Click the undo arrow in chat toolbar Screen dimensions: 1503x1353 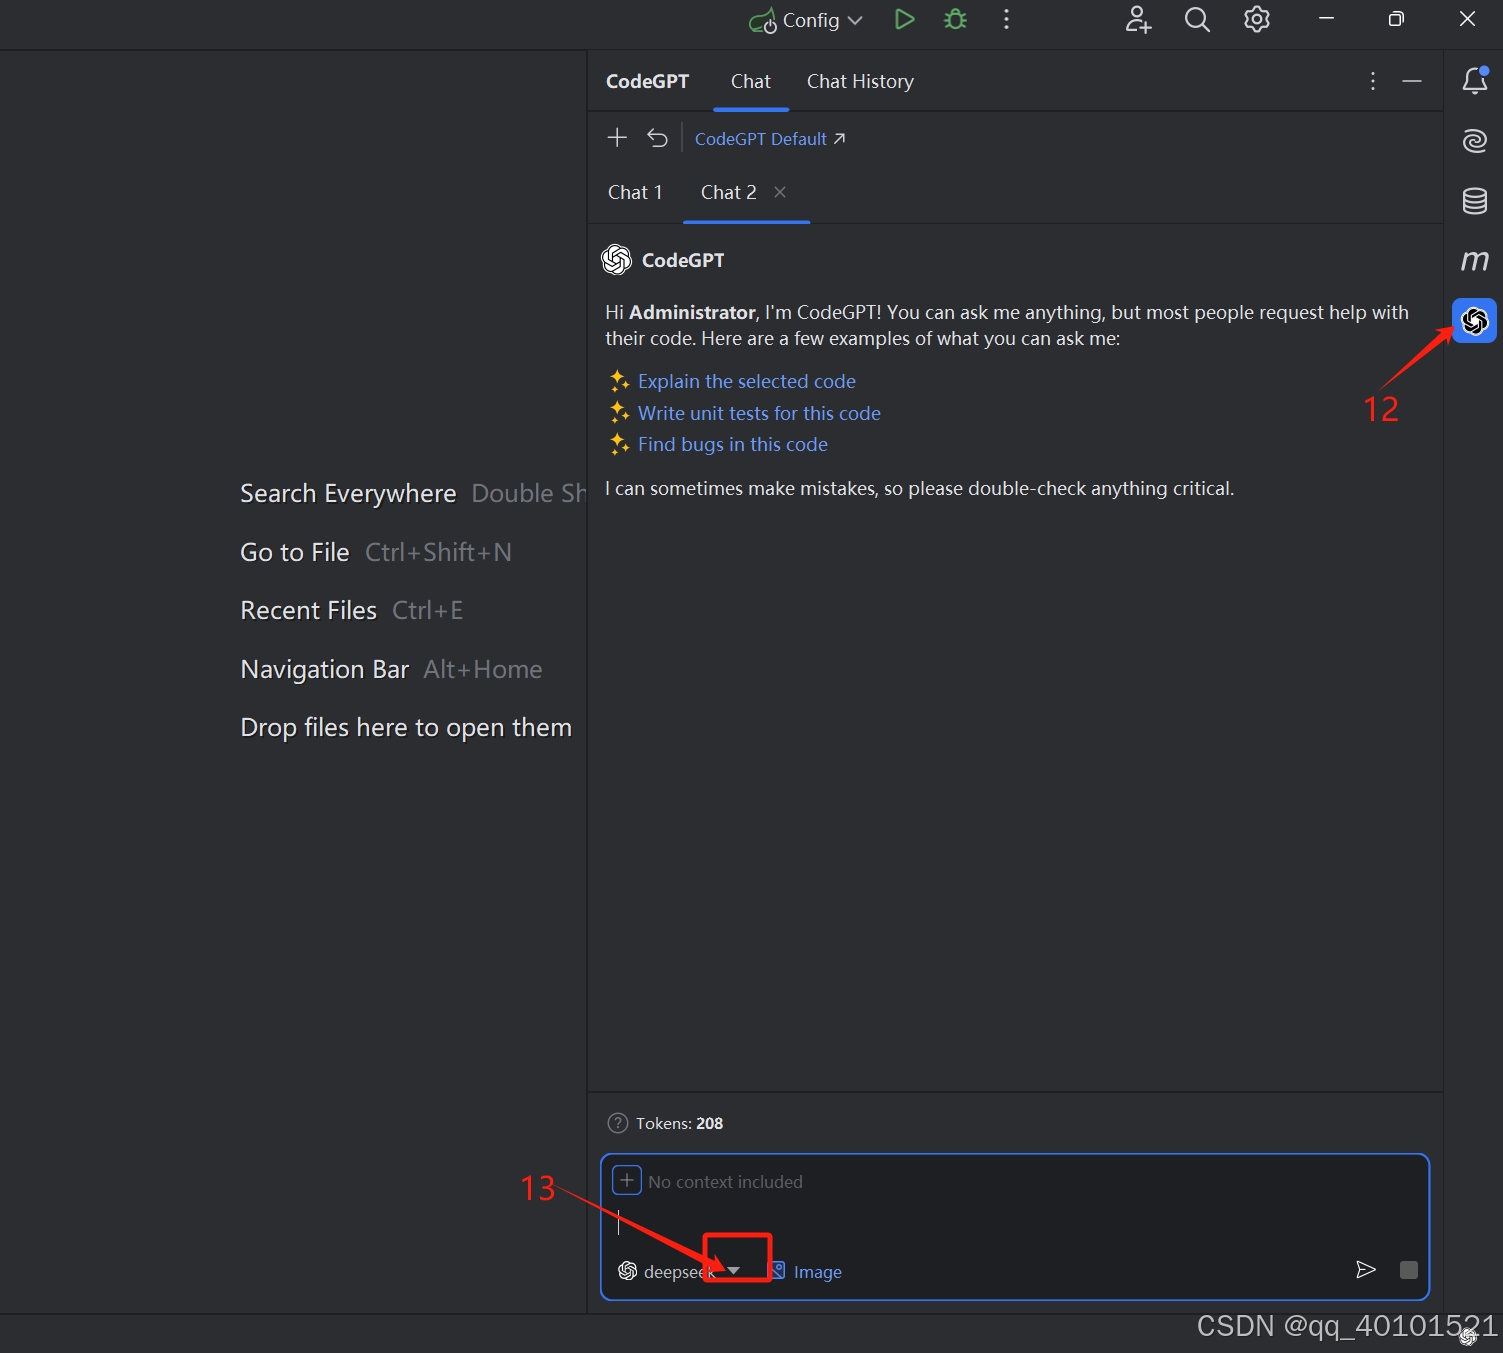657,138
